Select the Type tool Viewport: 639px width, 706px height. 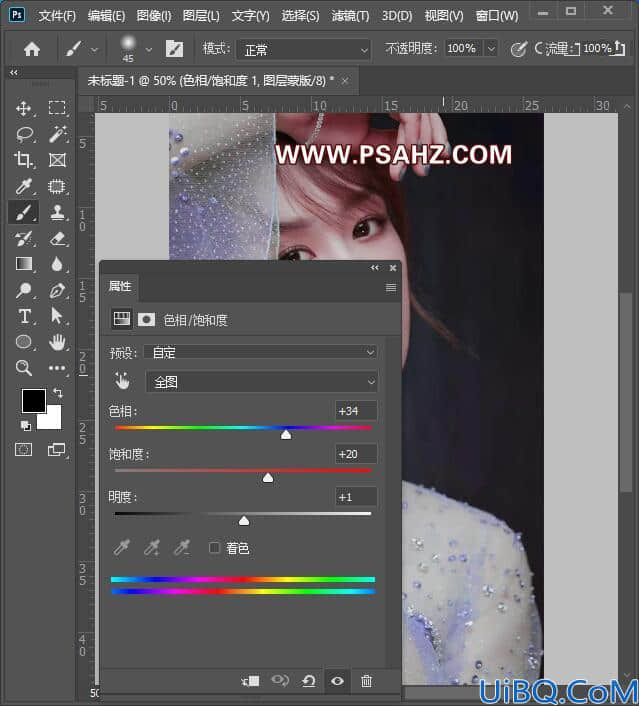24,316
